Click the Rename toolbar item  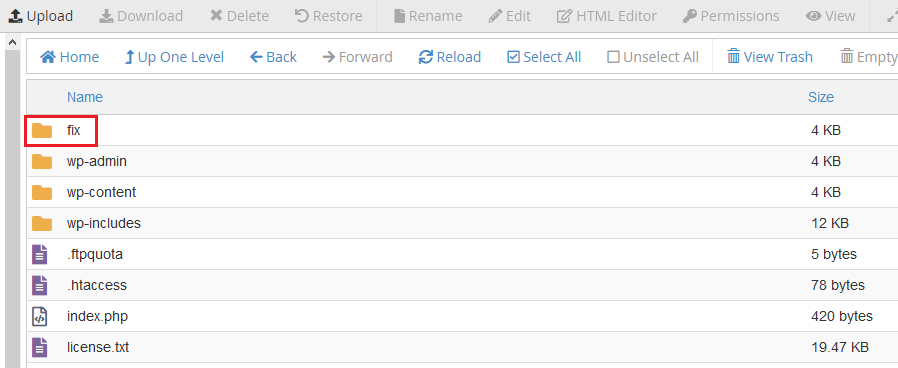pos(430,16)
